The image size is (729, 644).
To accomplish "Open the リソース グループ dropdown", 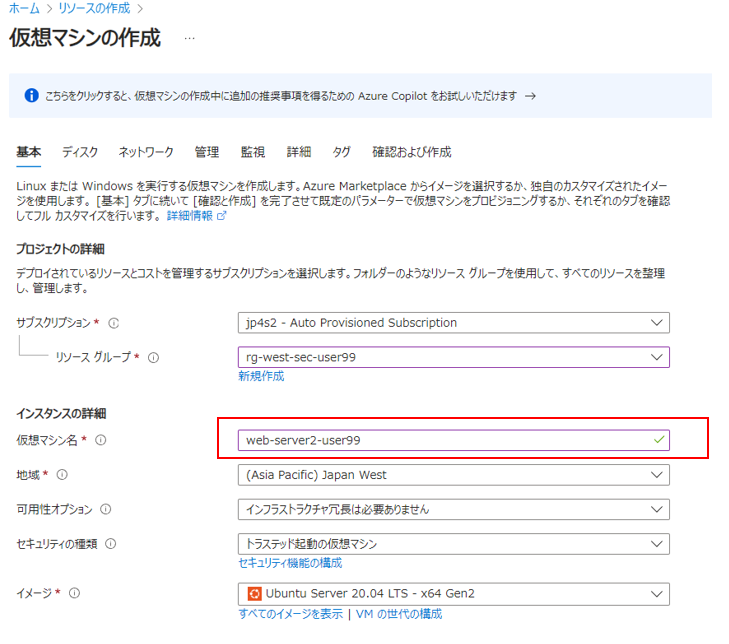I will [x=453, y=357].
